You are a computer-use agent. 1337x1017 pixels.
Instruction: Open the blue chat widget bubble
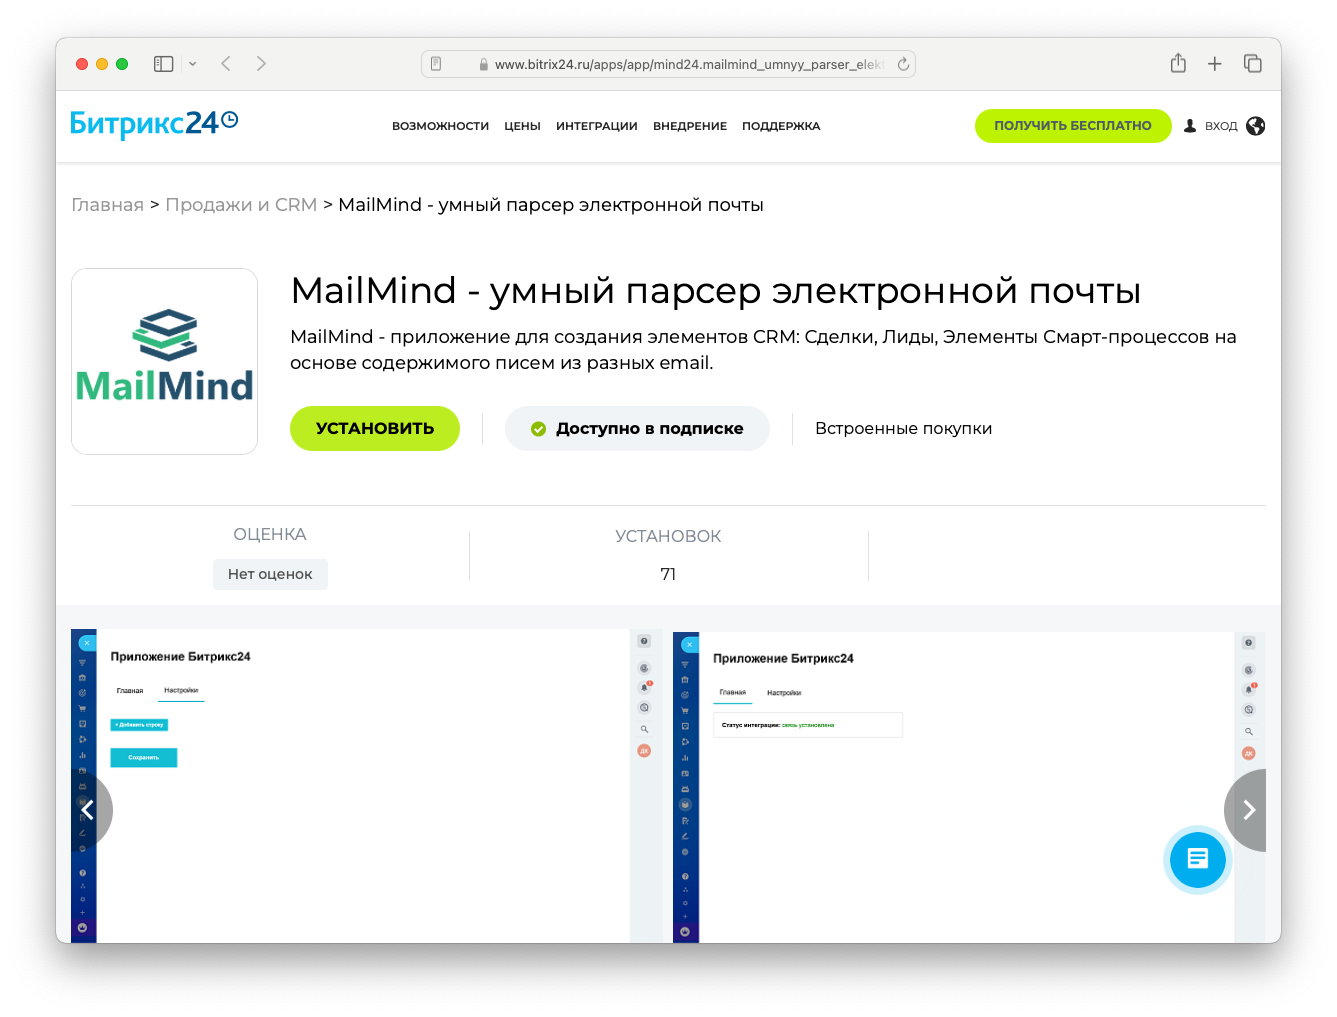click(1197, 860)
